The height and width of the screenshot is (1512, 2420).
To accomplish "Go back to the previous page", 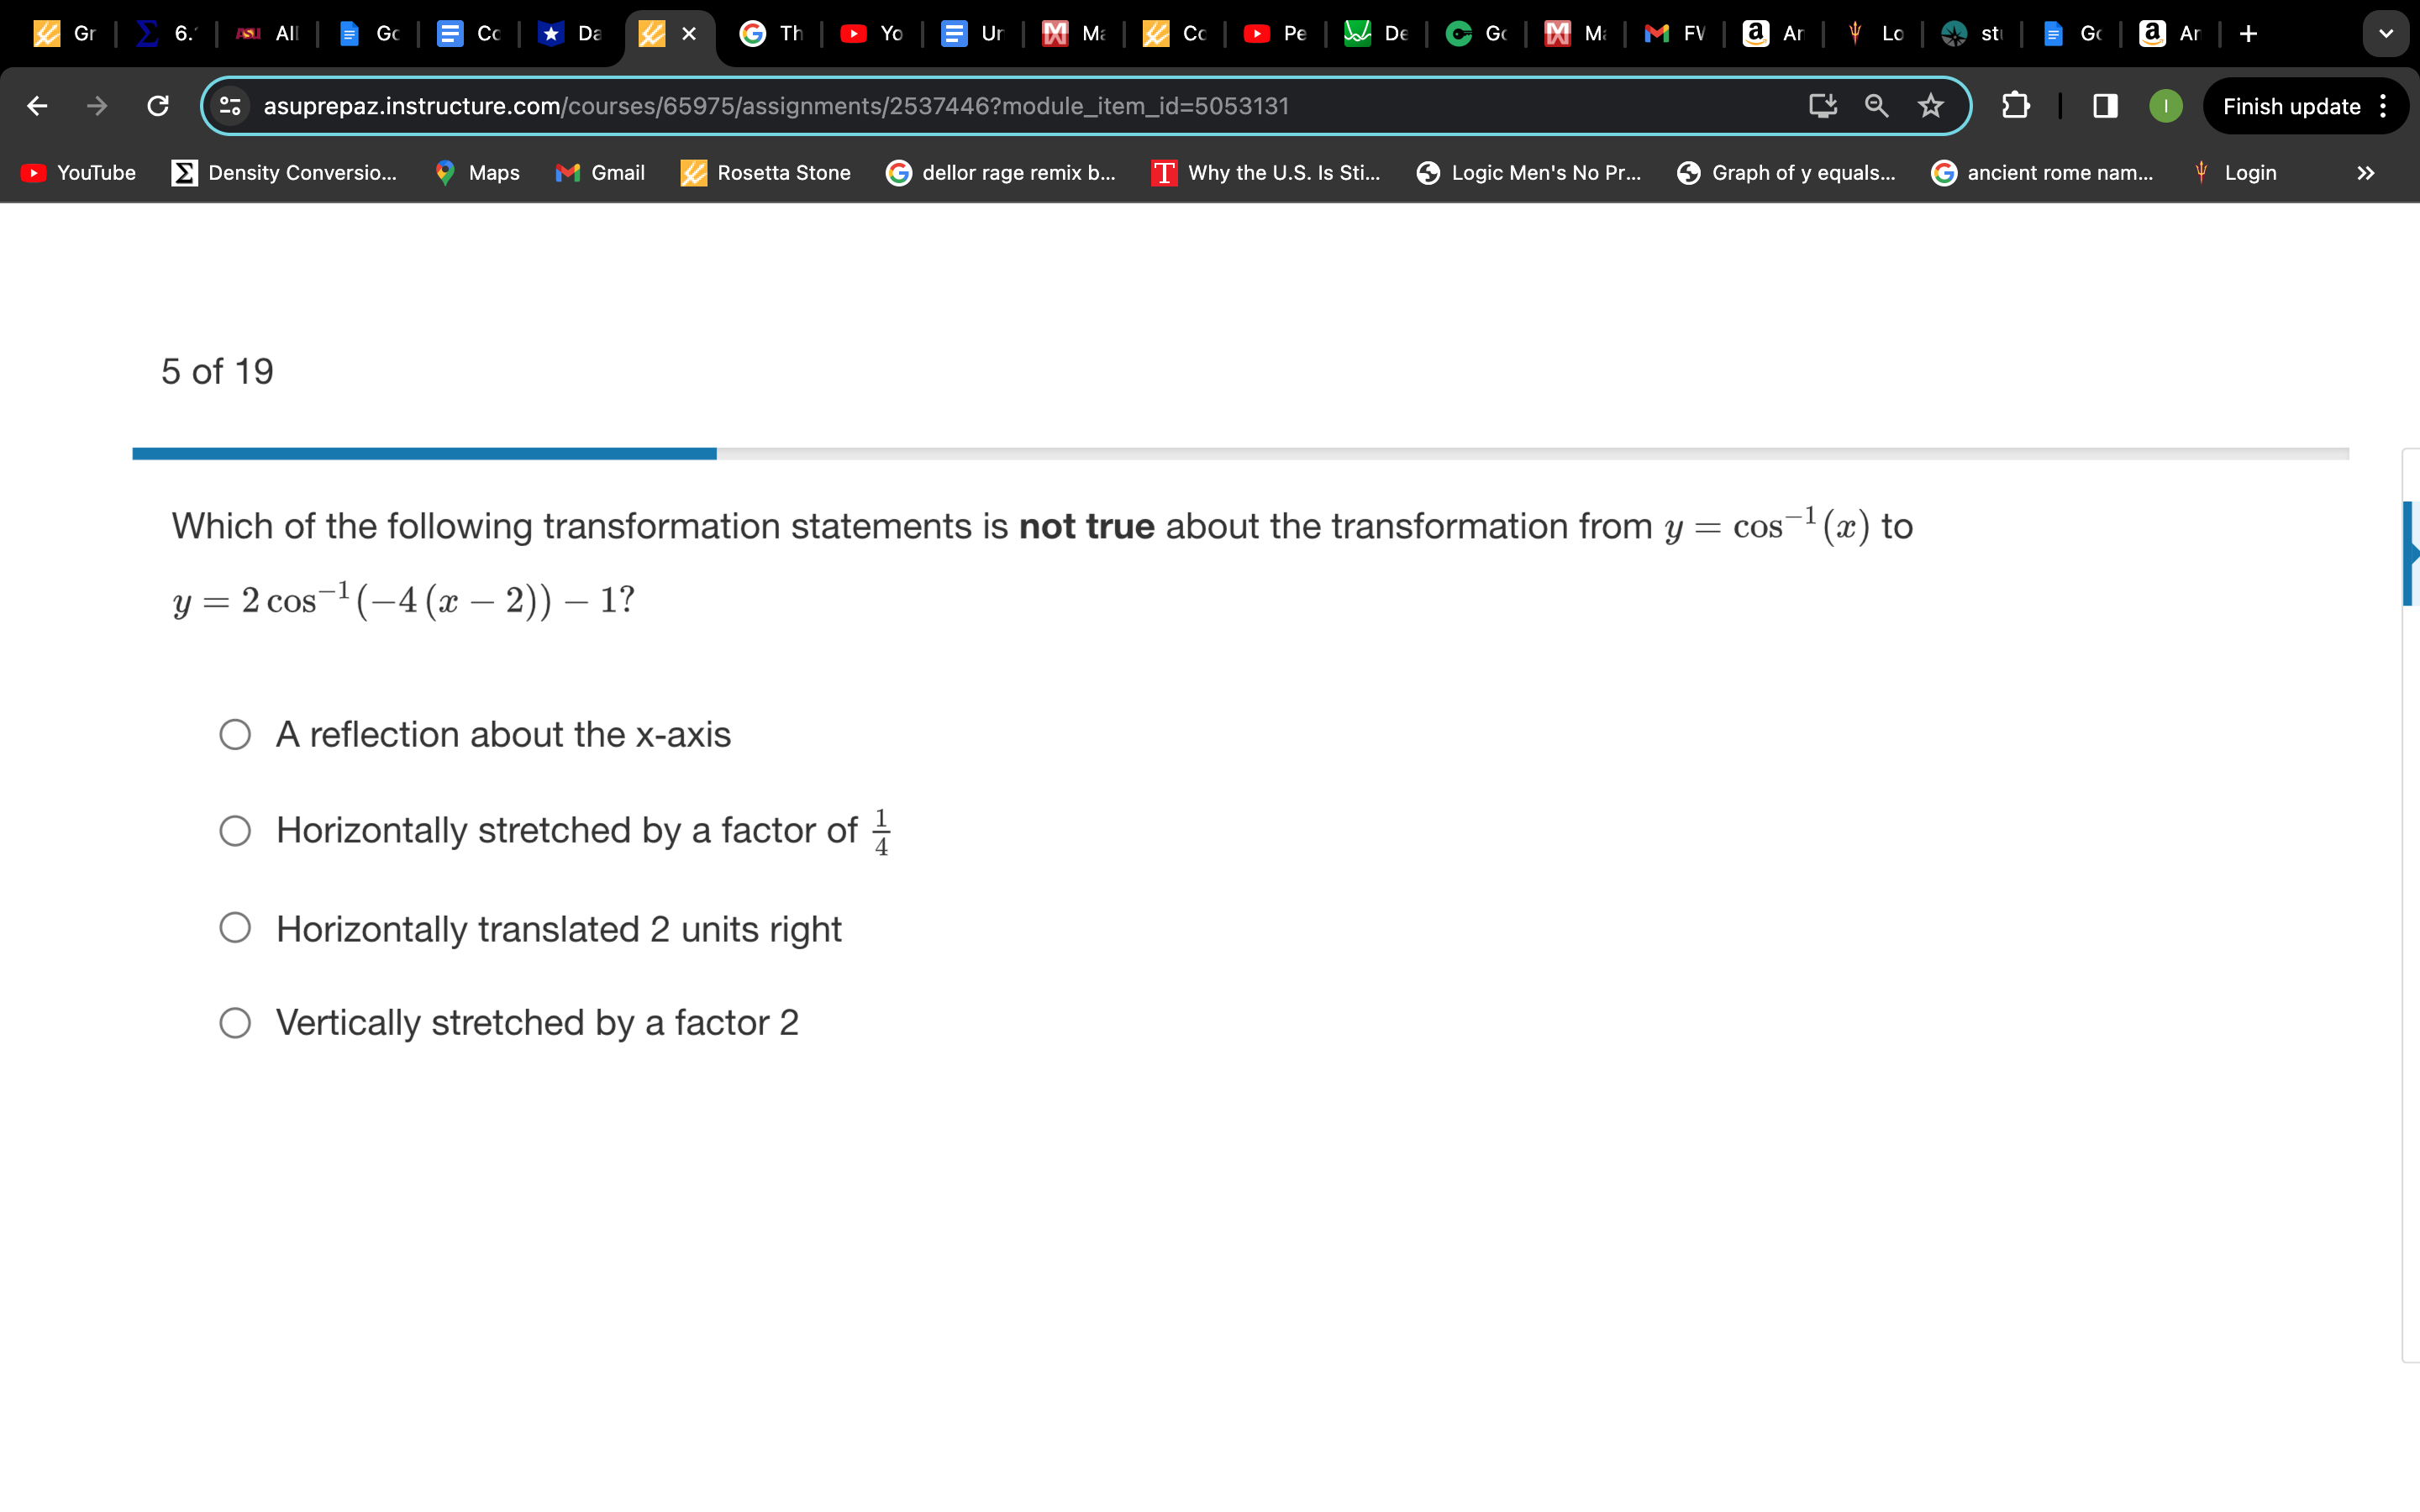I will [37, 106].
